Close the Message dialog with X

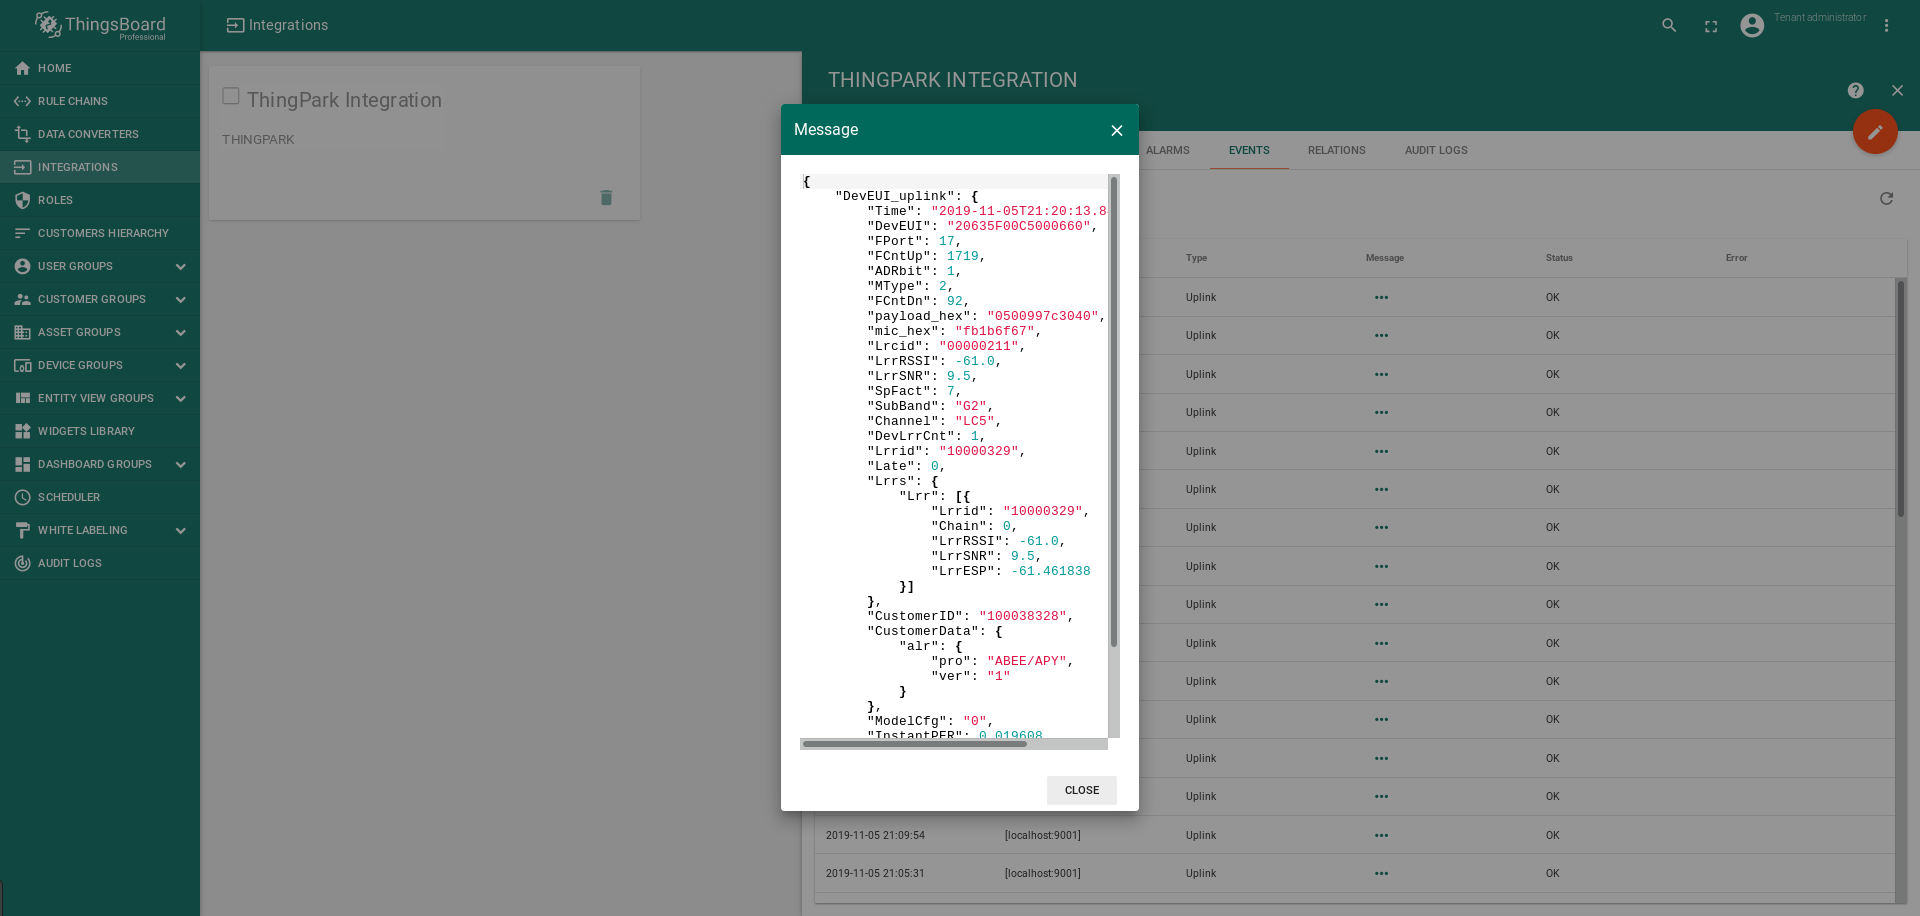coord(1117,131)
